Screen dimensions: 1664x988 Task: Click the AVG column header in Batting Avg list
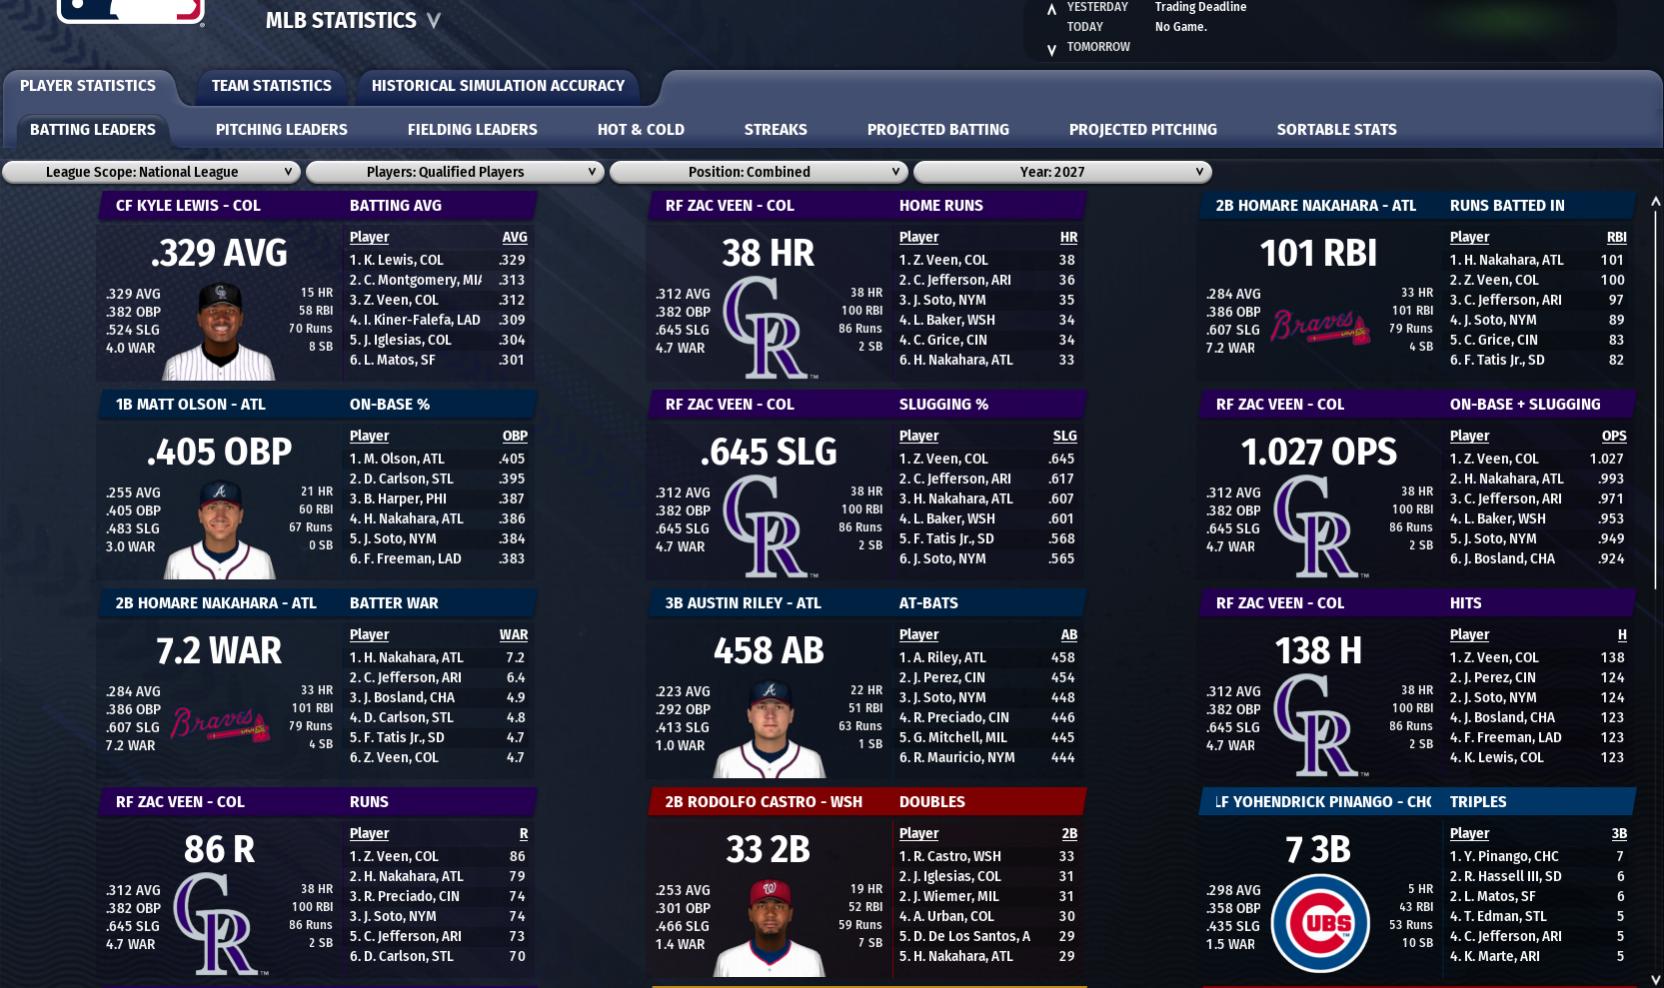click(514, 238)
